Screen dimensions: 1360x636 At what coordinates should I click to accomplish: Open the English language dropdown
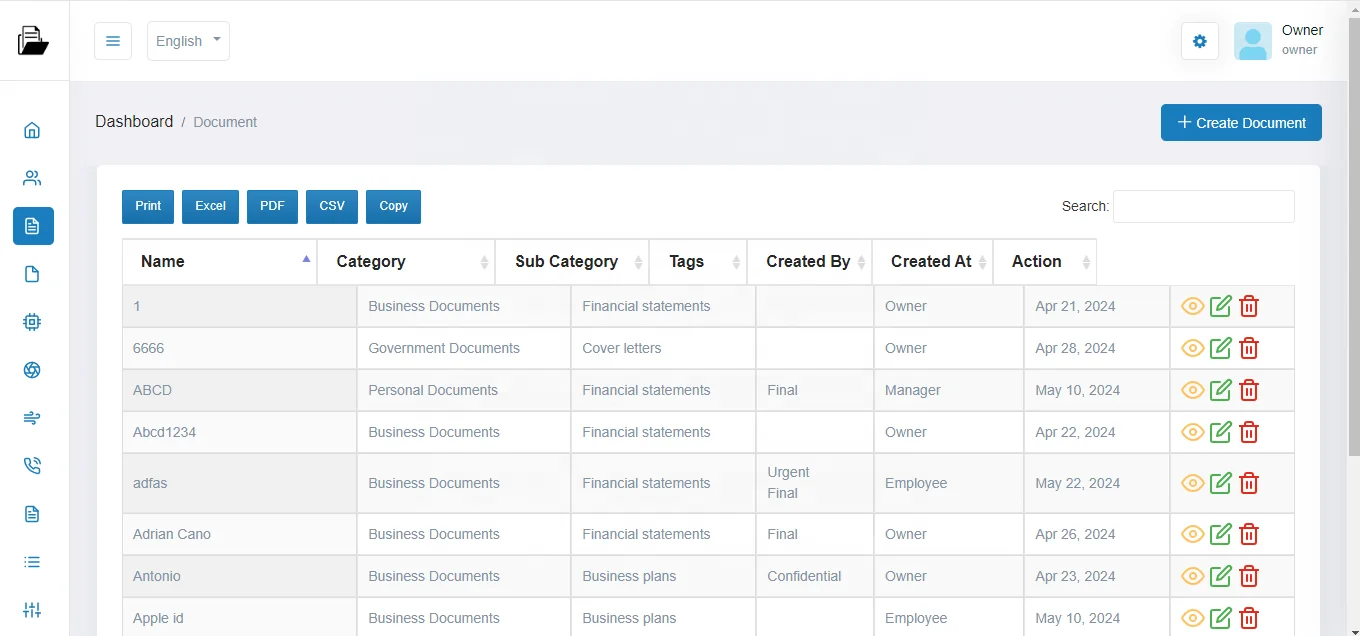pos(187,41)
